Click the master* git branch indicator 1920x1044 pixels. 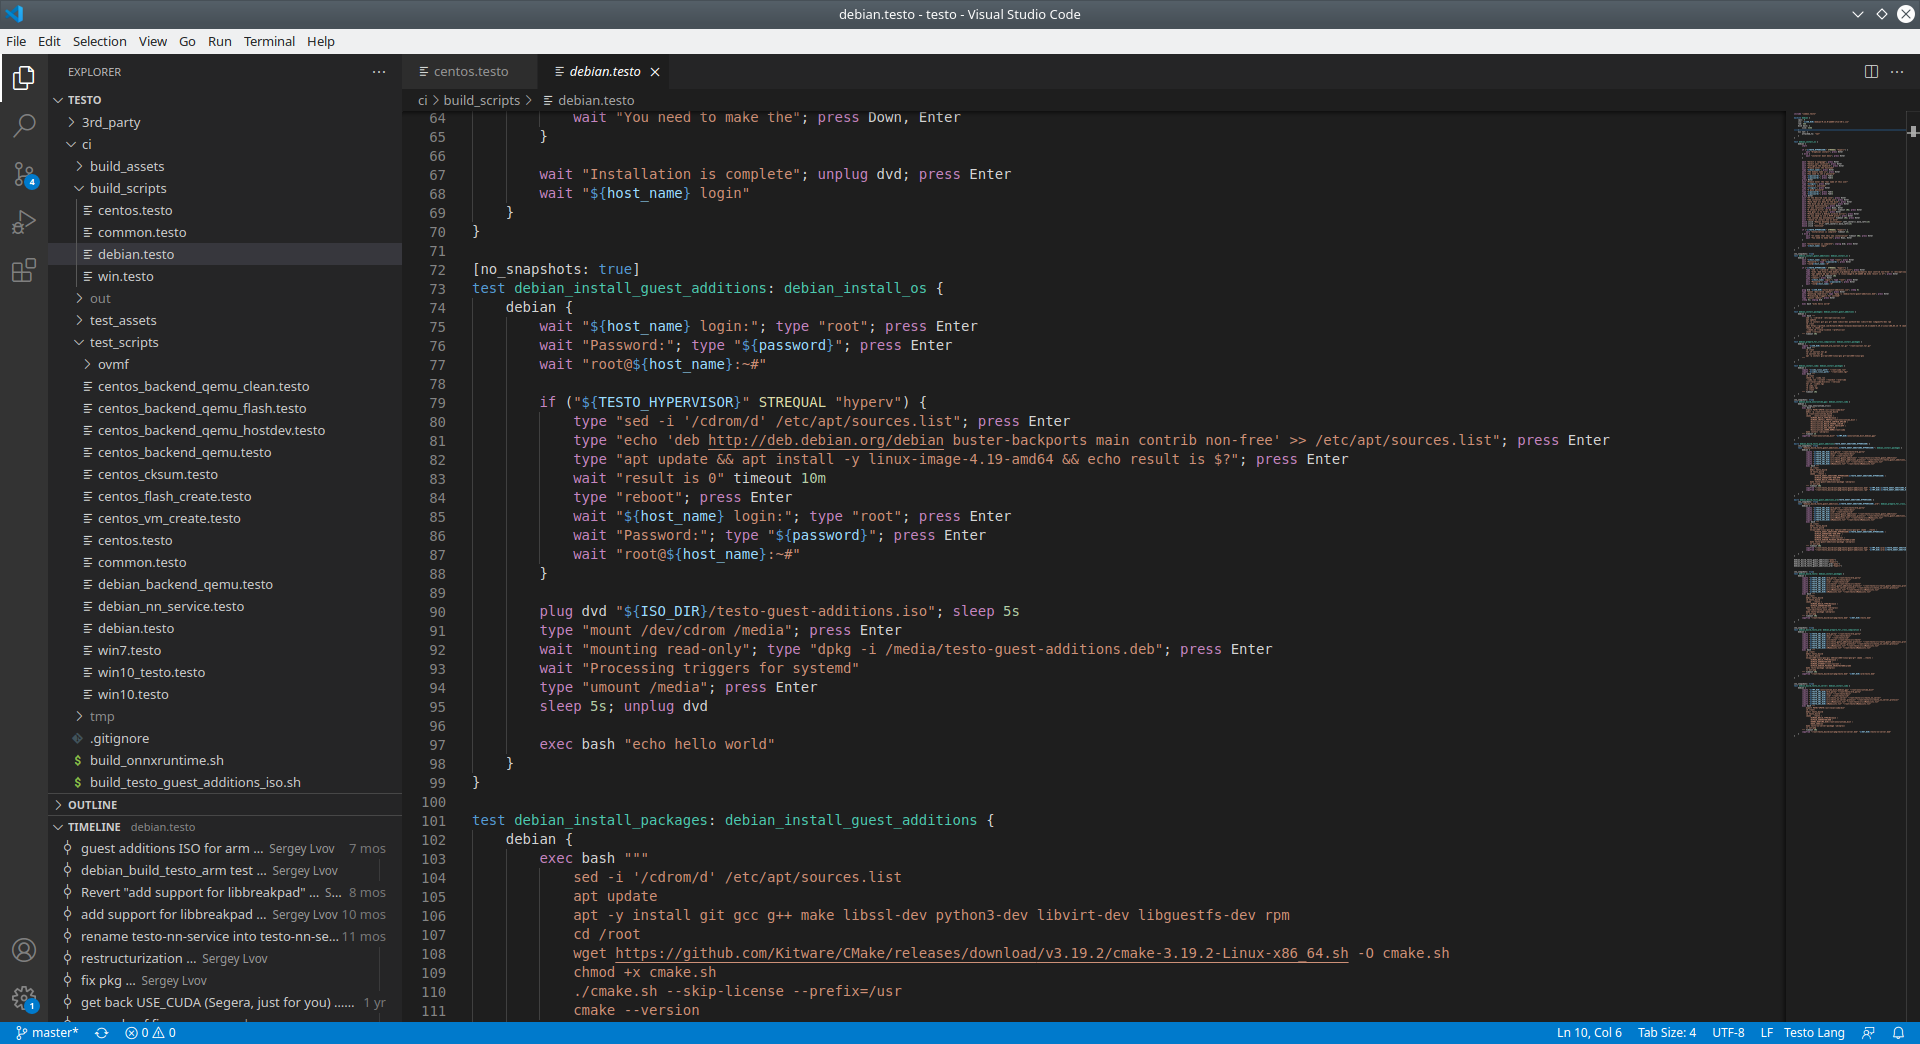pyautogui.click(x=47, y=1033)
